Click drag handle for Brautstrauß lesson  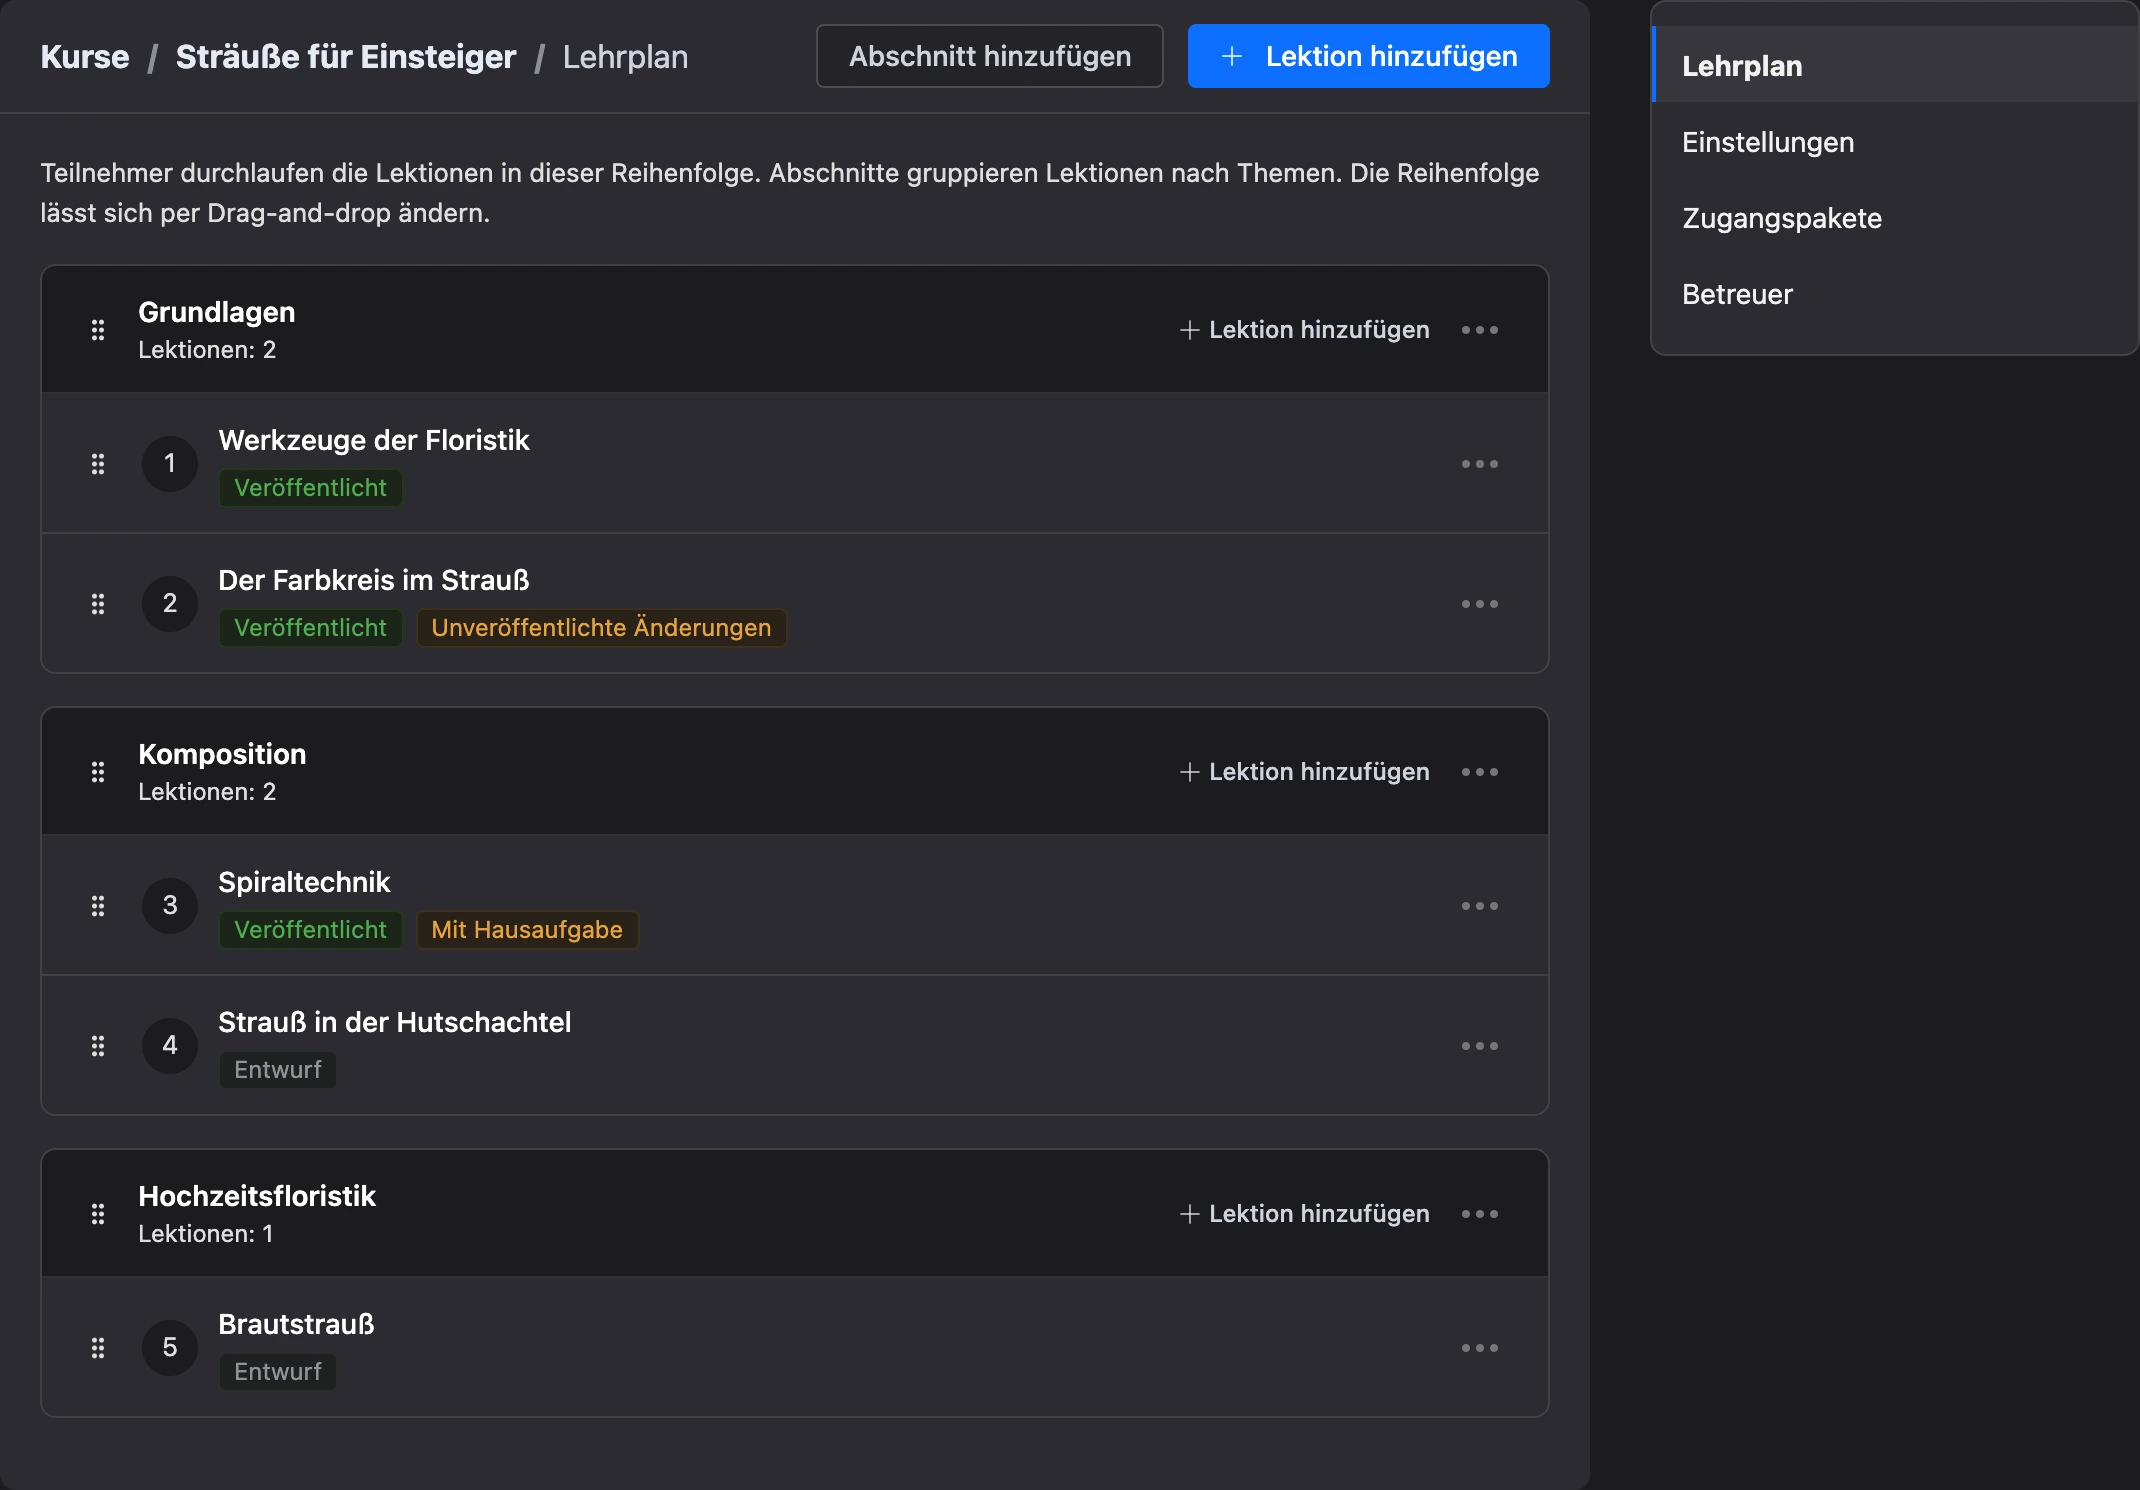[98, 1348]
